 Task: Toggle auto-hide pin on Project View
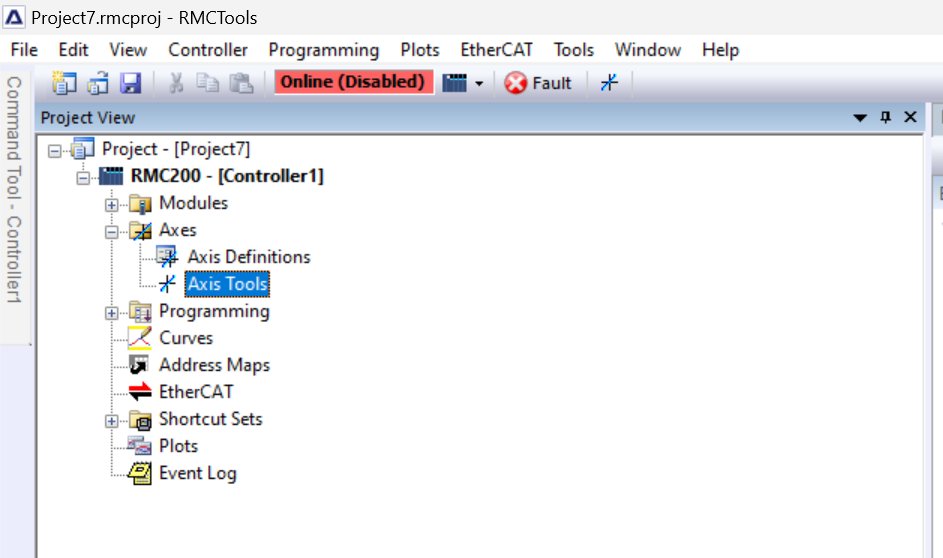[x=885, y=117]
